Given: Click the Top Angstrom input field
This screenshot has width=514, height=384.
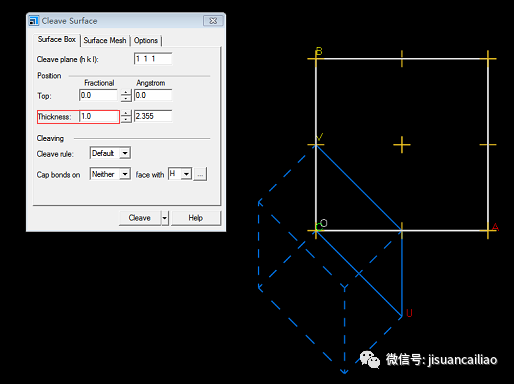Looking at the screenshot, I should (153, 95).
